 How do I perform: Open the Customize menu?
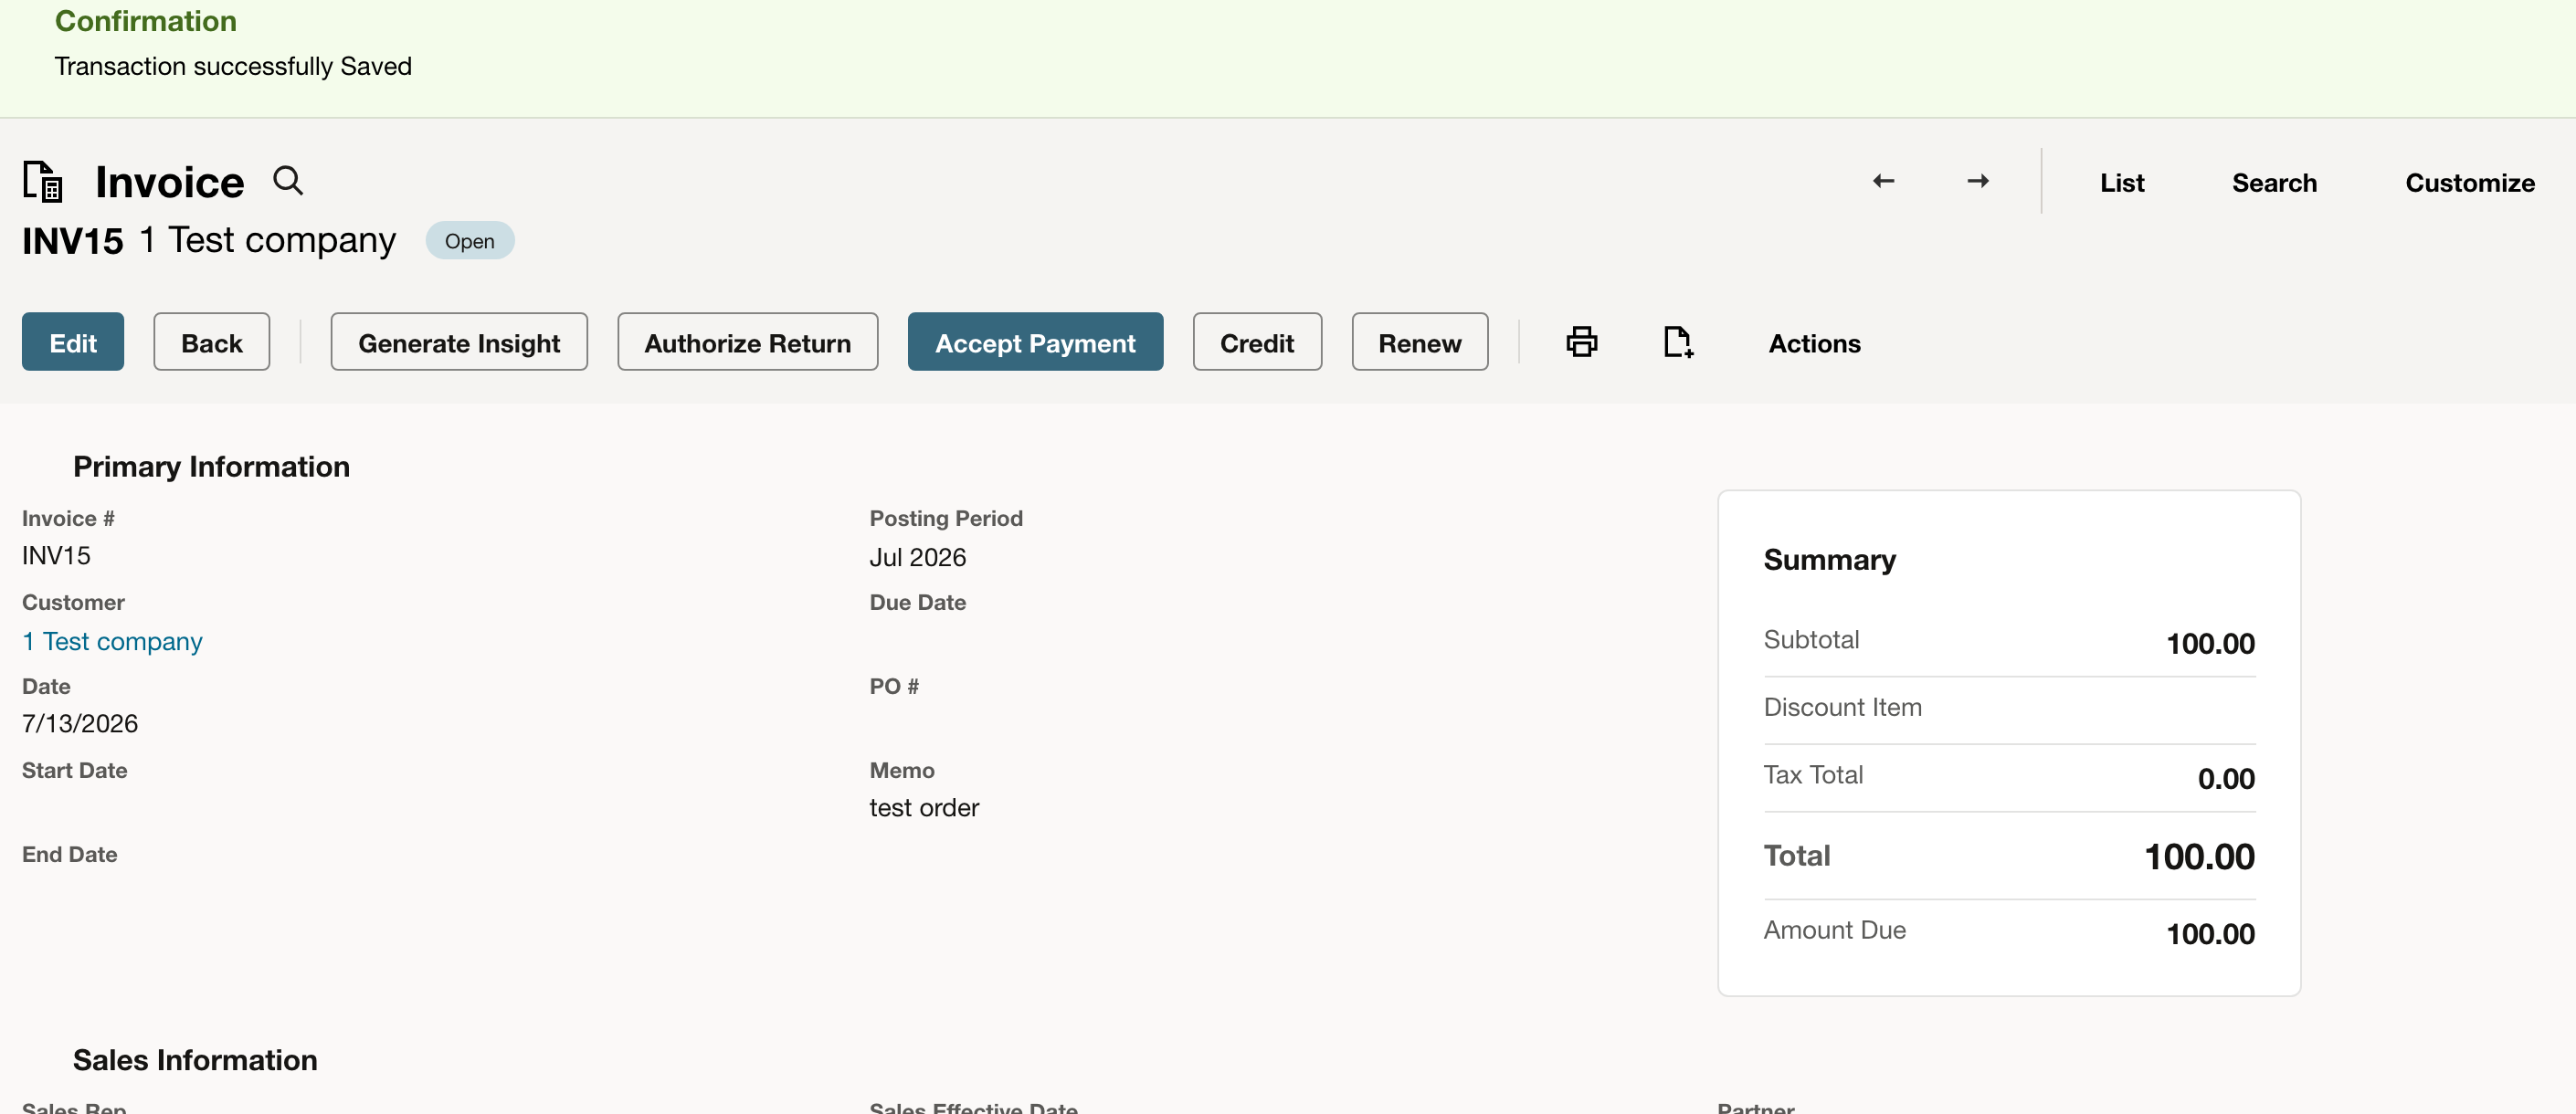(2469, 182)
